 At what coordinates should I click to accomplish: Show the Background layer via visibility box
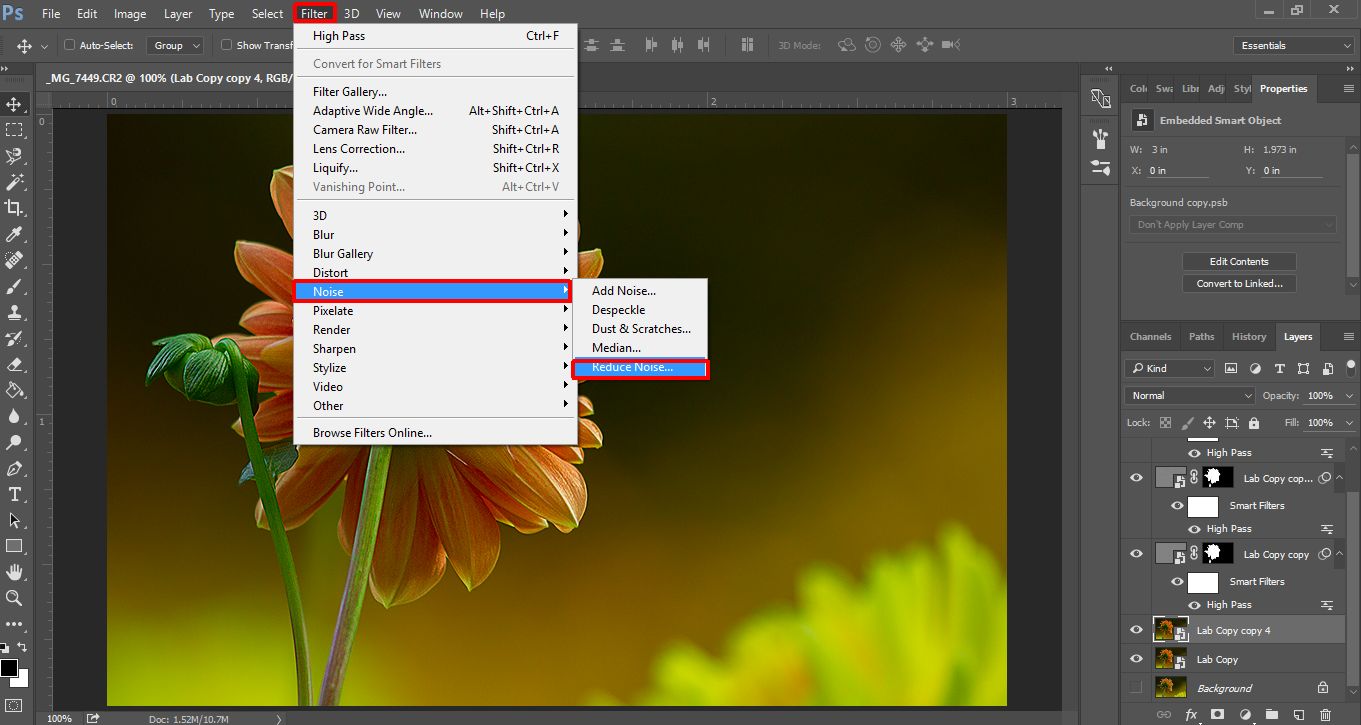(x=1136, y=688)
